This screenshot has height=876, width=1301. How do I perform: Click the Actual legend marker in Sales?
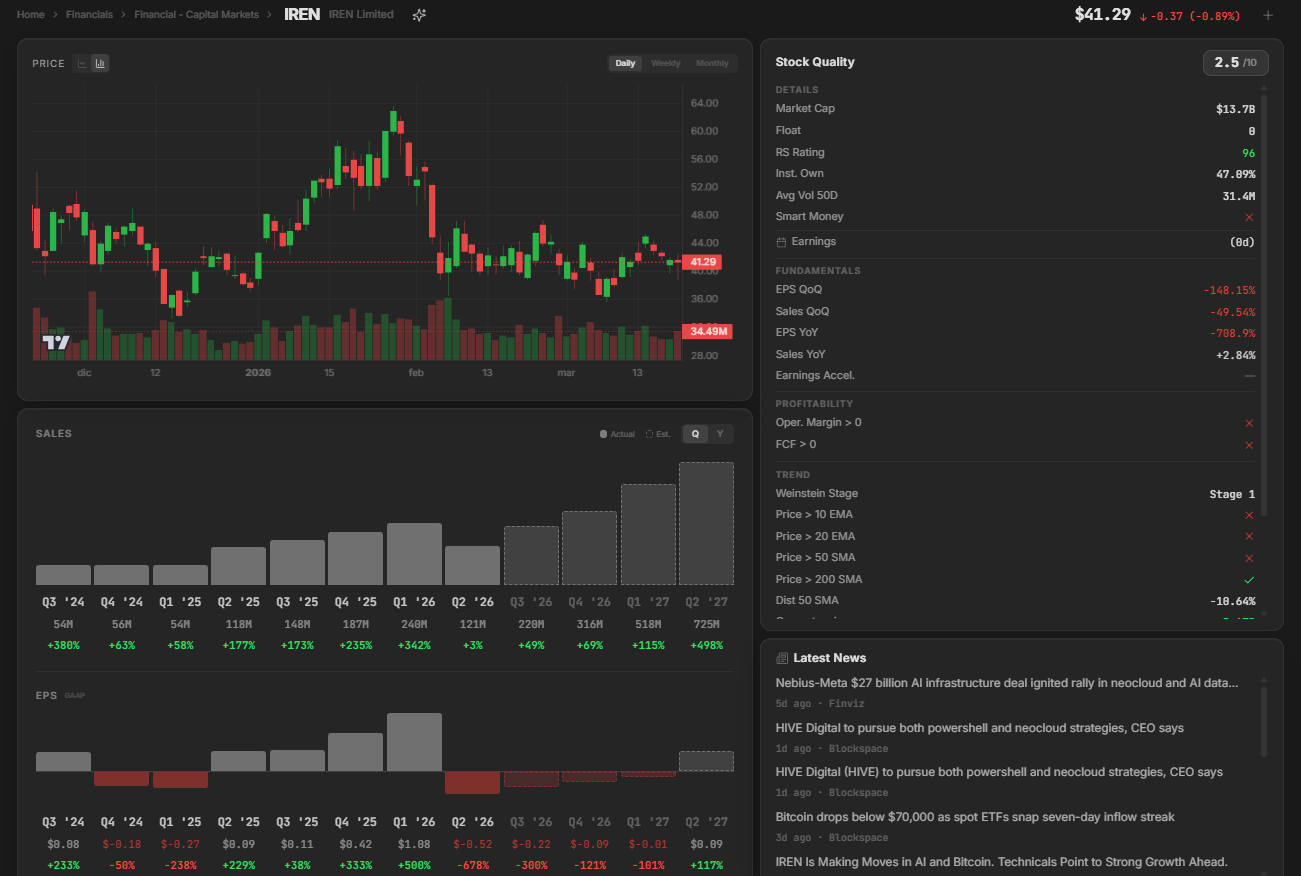click(603, 434)
